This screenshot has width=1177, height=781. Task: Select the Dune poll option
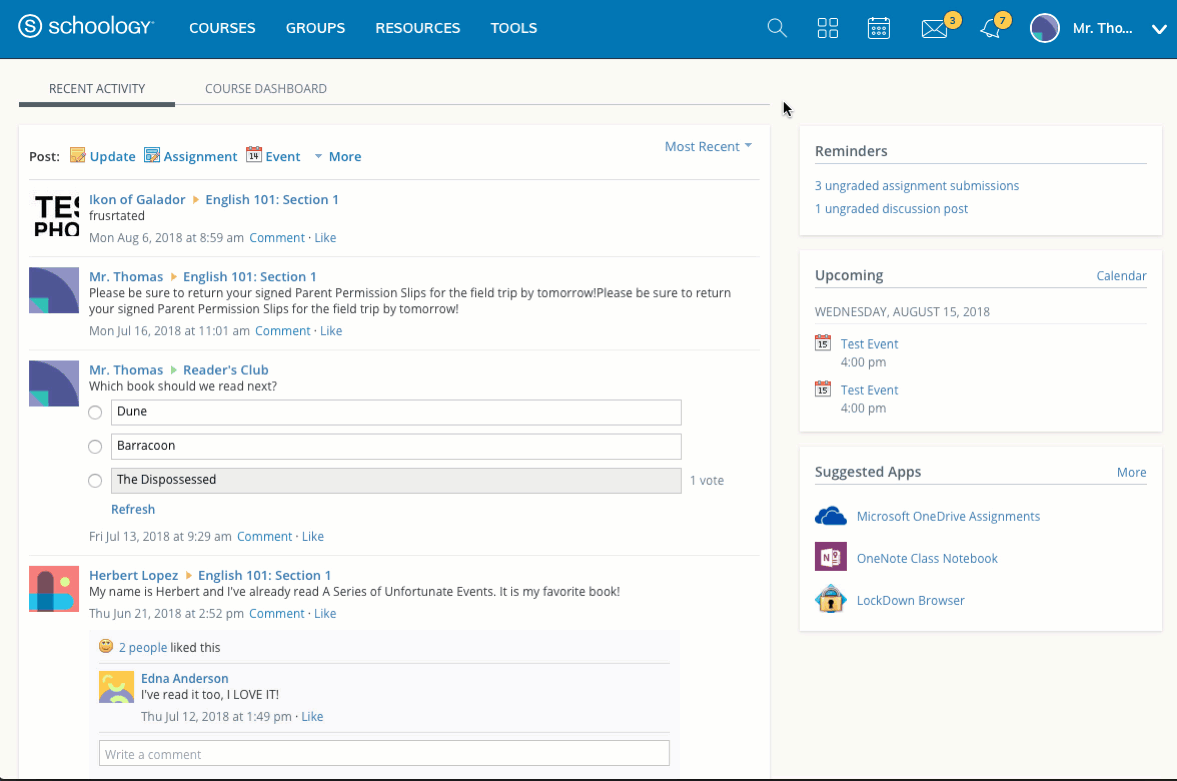(x=95, y=412)
